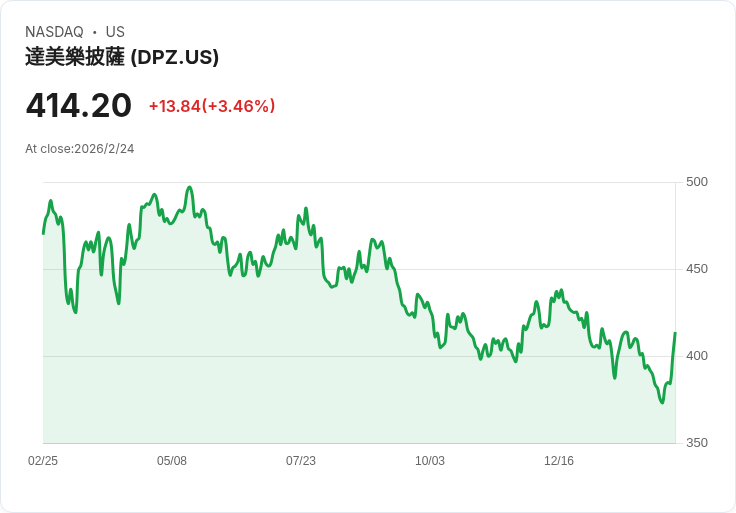
Task: Click the NASDAQ exchange label
Action: [x=54, y=31]
